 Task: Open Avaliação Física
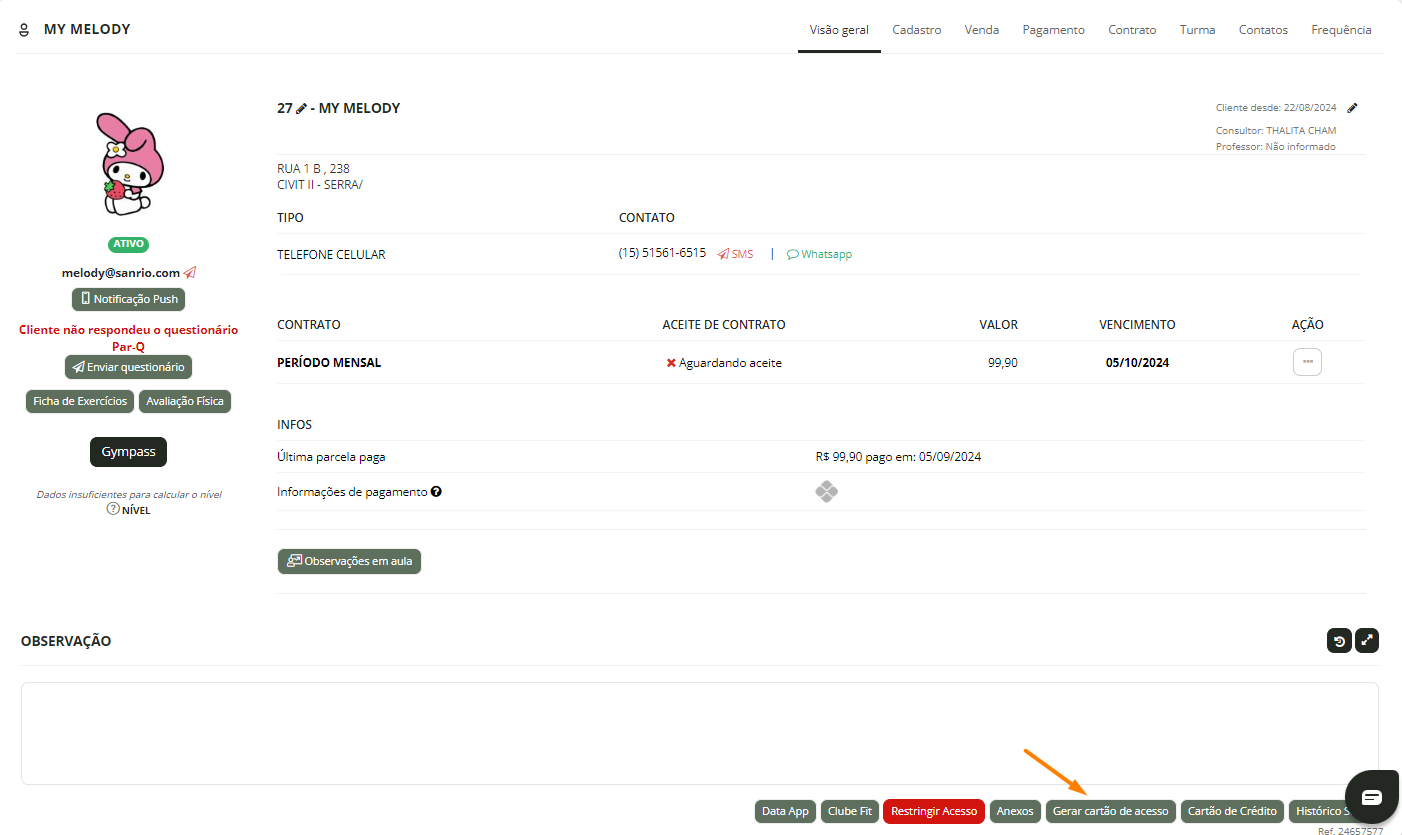[x=185, y=401]
